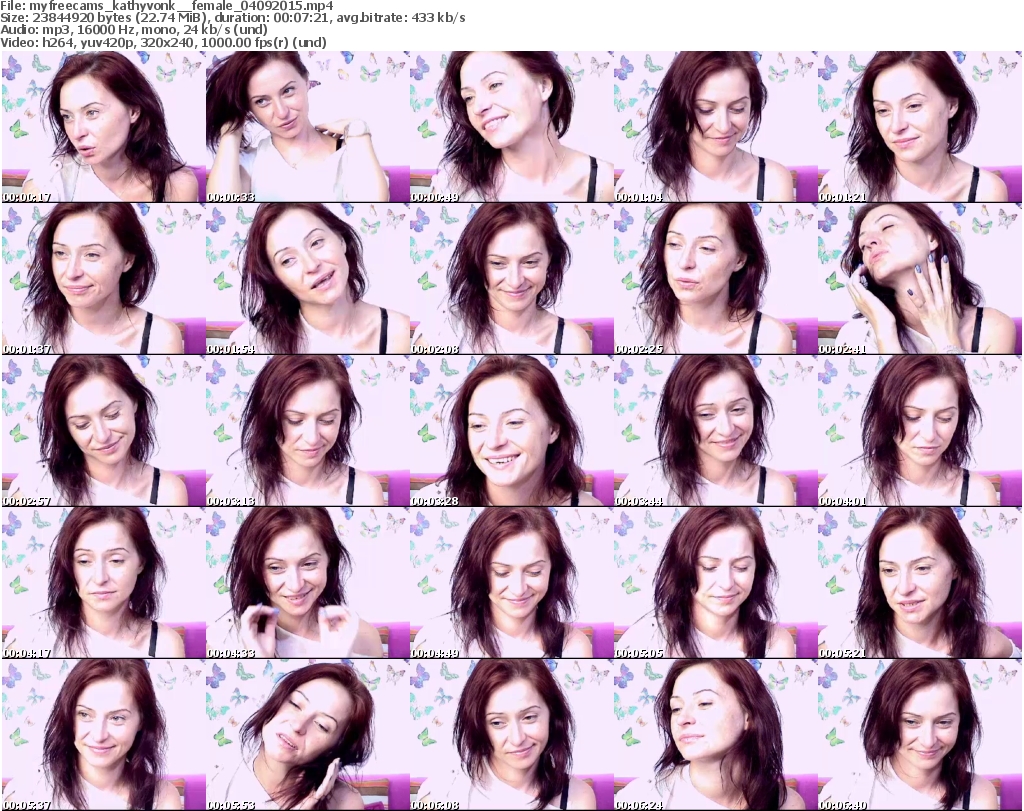The width and height of the screenshot is (1024, 811).
Task: Click the thumbnail at 00:05:05
Action: 716,583
